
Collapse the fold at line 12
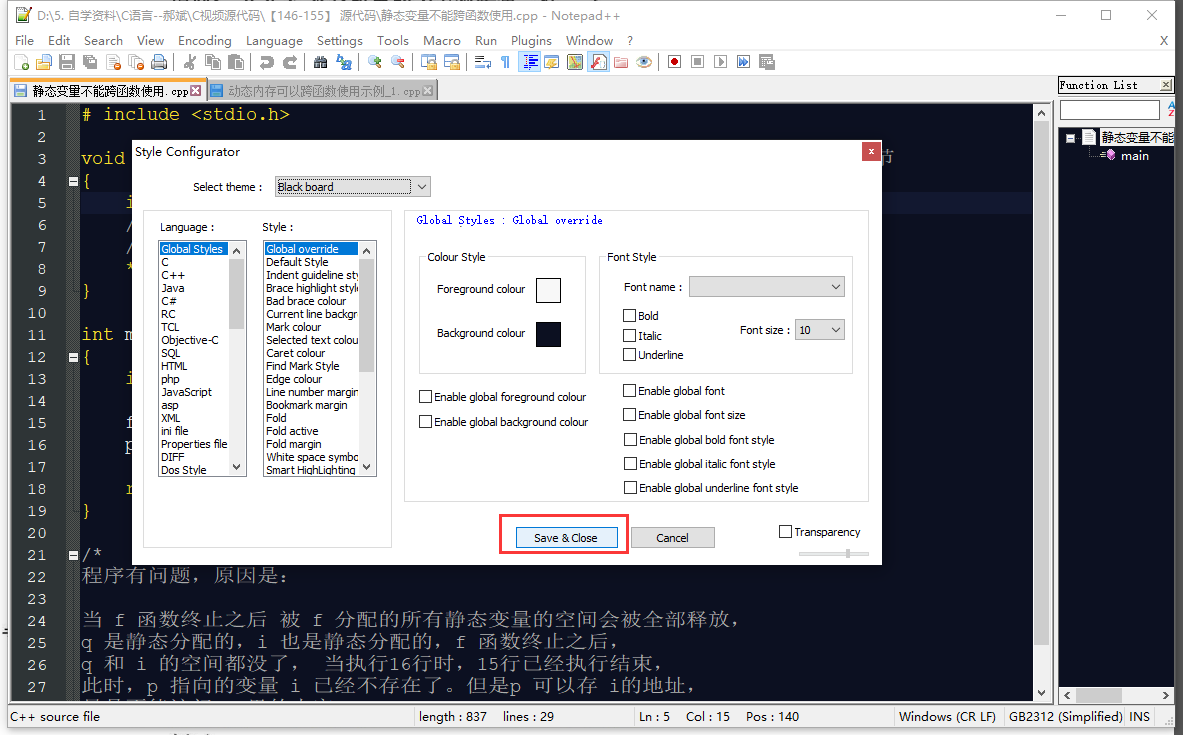[73, 357]
